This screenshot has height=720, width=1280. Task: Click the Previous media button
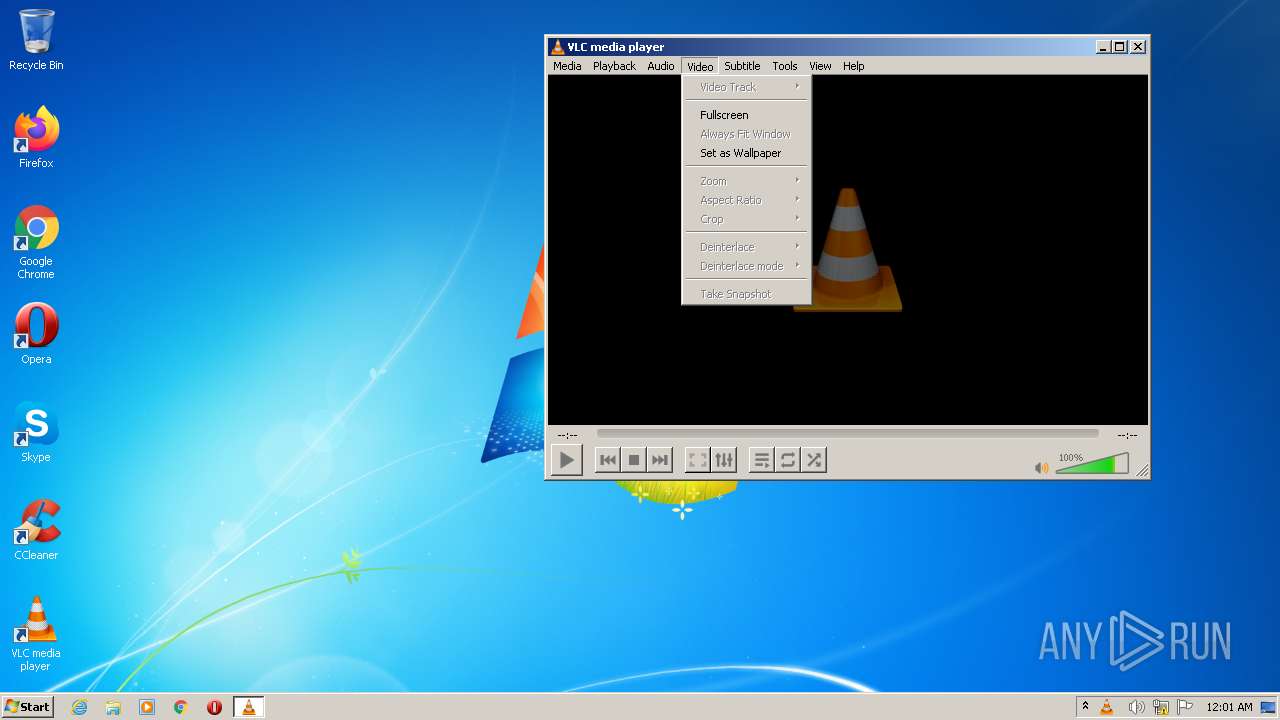[x=607, y=460]
